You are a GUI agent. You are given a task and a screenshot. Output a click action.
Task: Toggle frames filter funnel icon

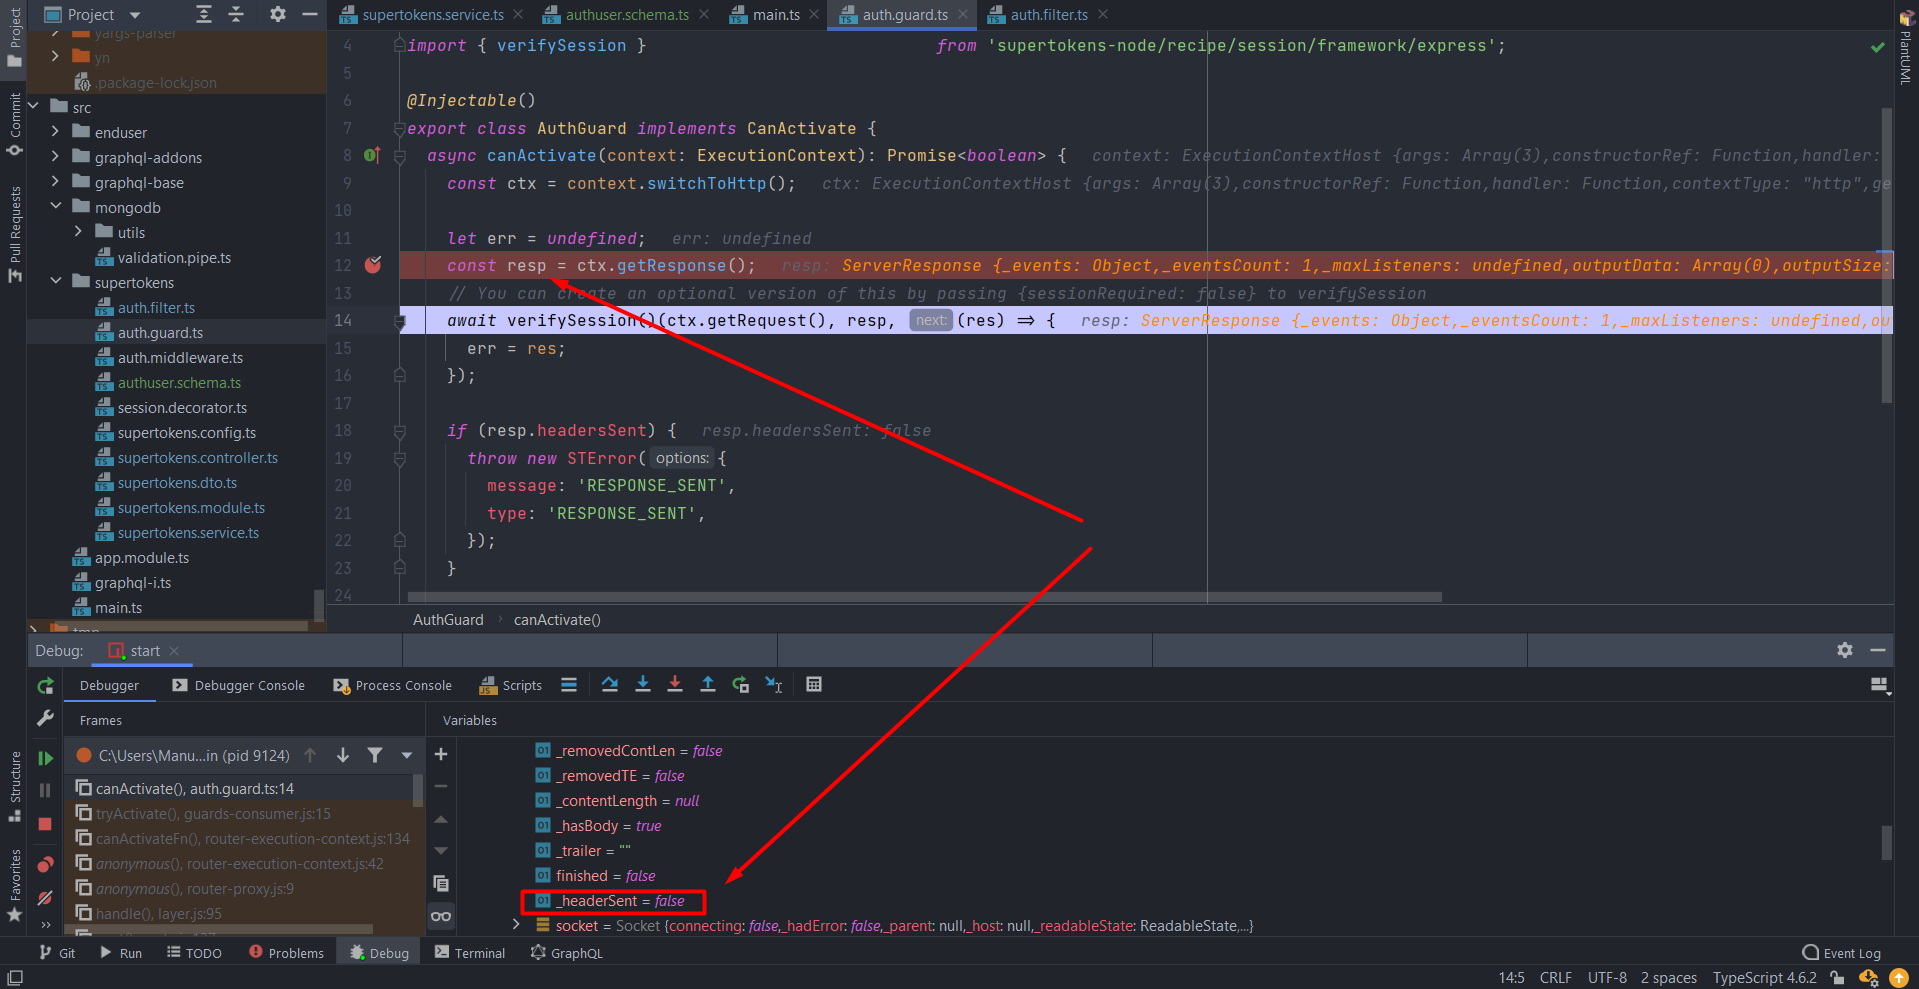click(x=375, y=755)
